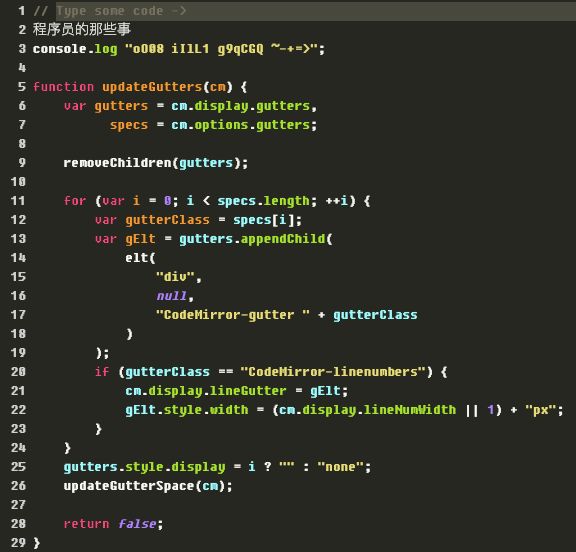This screenshot has width=576, height=552.
Task: Click the function name 'updateGutters'
Action: click(x=152, y=87)
